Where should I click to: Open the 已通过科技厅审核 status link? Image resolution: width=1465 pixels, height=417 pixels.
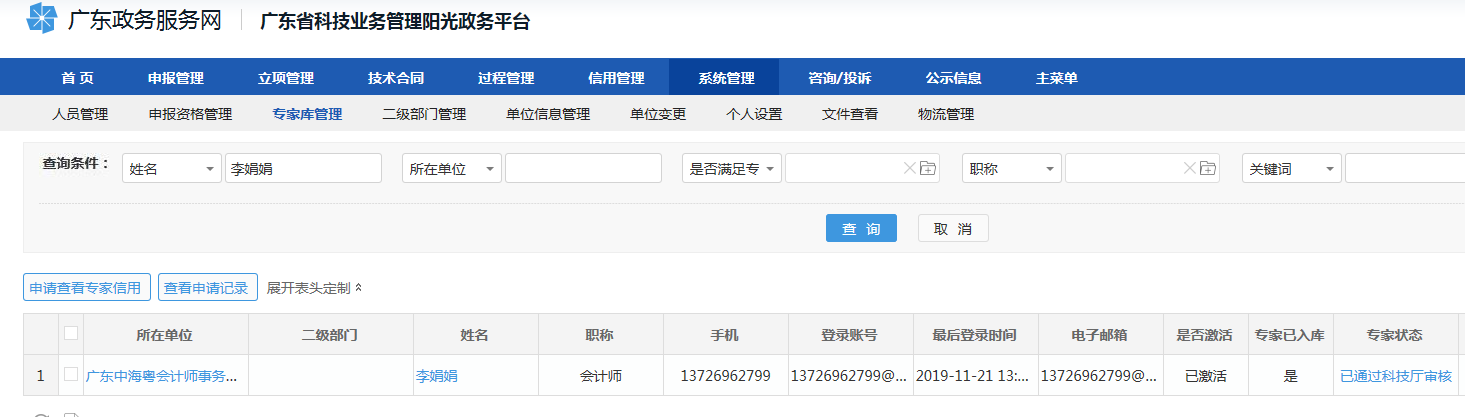1396,376
